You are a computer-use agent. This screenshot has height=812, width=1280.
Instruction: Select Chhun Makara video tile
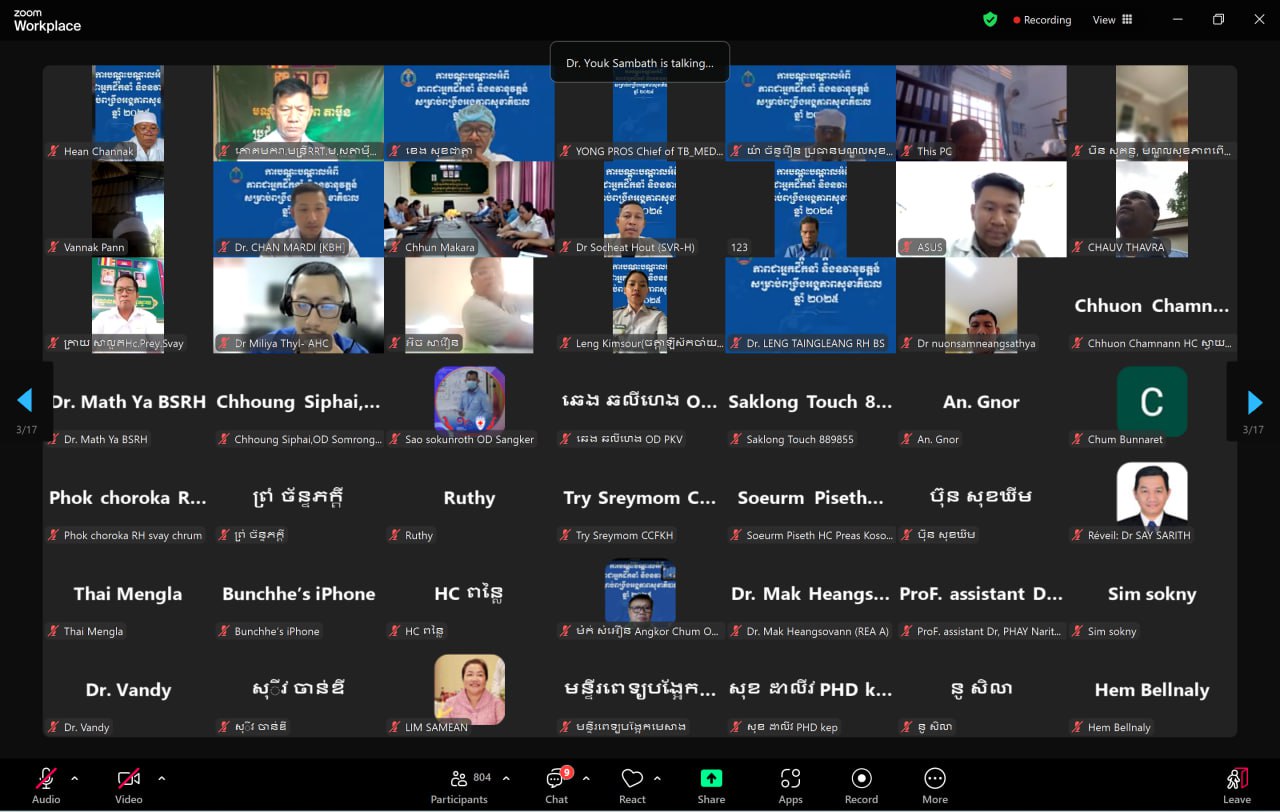(469, 209)
